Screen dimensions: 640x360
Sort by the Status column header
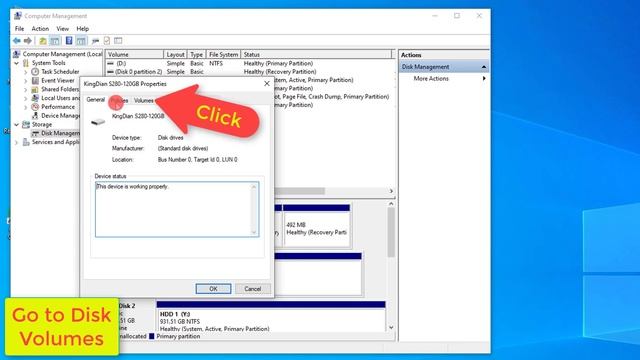[316, 54]
